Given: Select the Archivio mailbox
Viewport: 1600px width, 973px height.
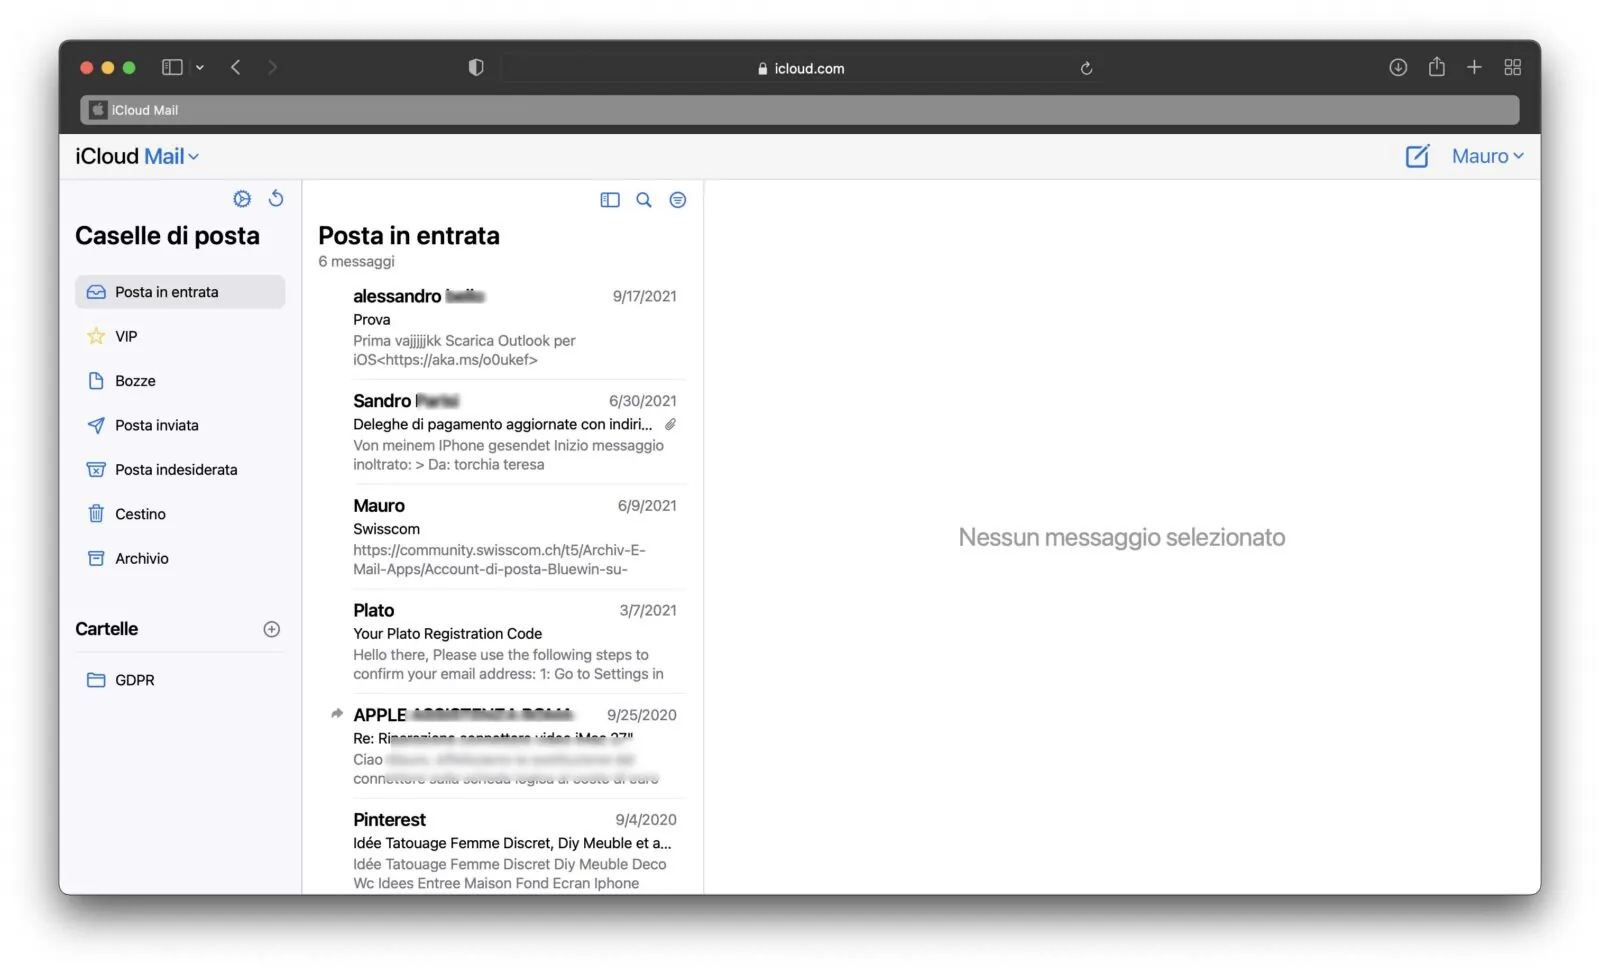Looking at the screenshot, I should pos(142,558).
